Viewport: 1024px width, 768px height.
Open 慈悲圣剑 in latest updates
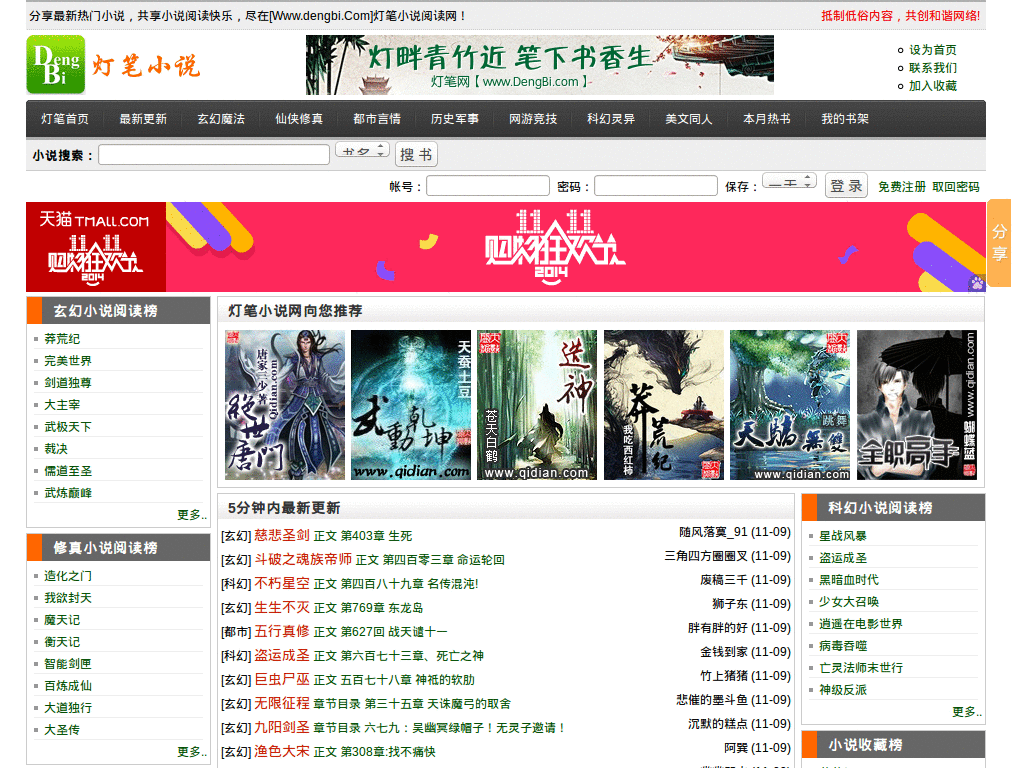(x=281, y=536)
